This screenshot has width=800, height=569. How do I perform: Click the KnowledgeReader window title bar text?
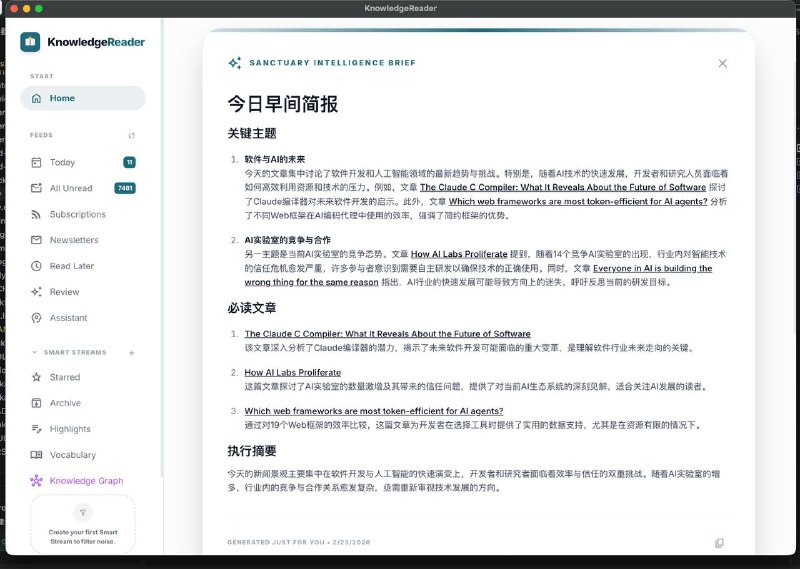click(401, 8)
